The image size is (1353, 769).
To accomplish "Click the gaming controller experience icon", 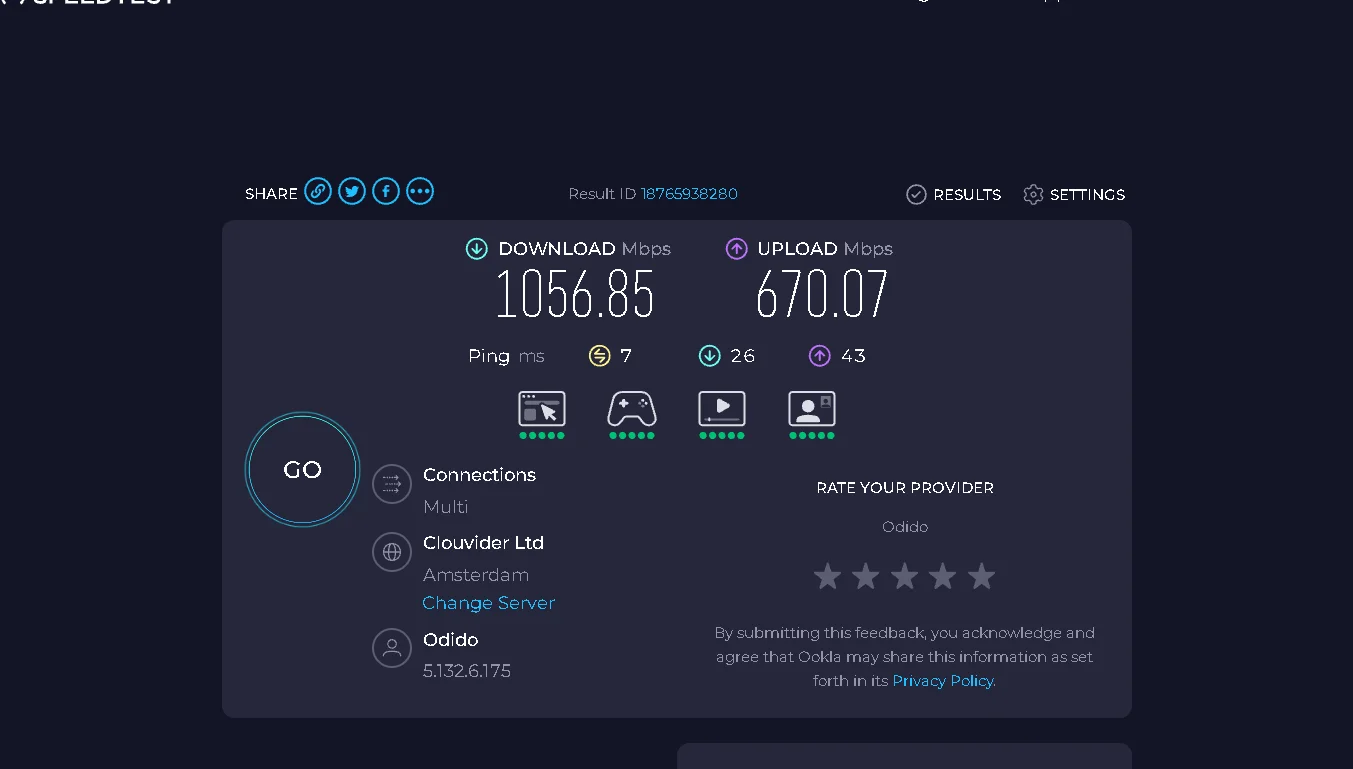I will tap(632, 410).
